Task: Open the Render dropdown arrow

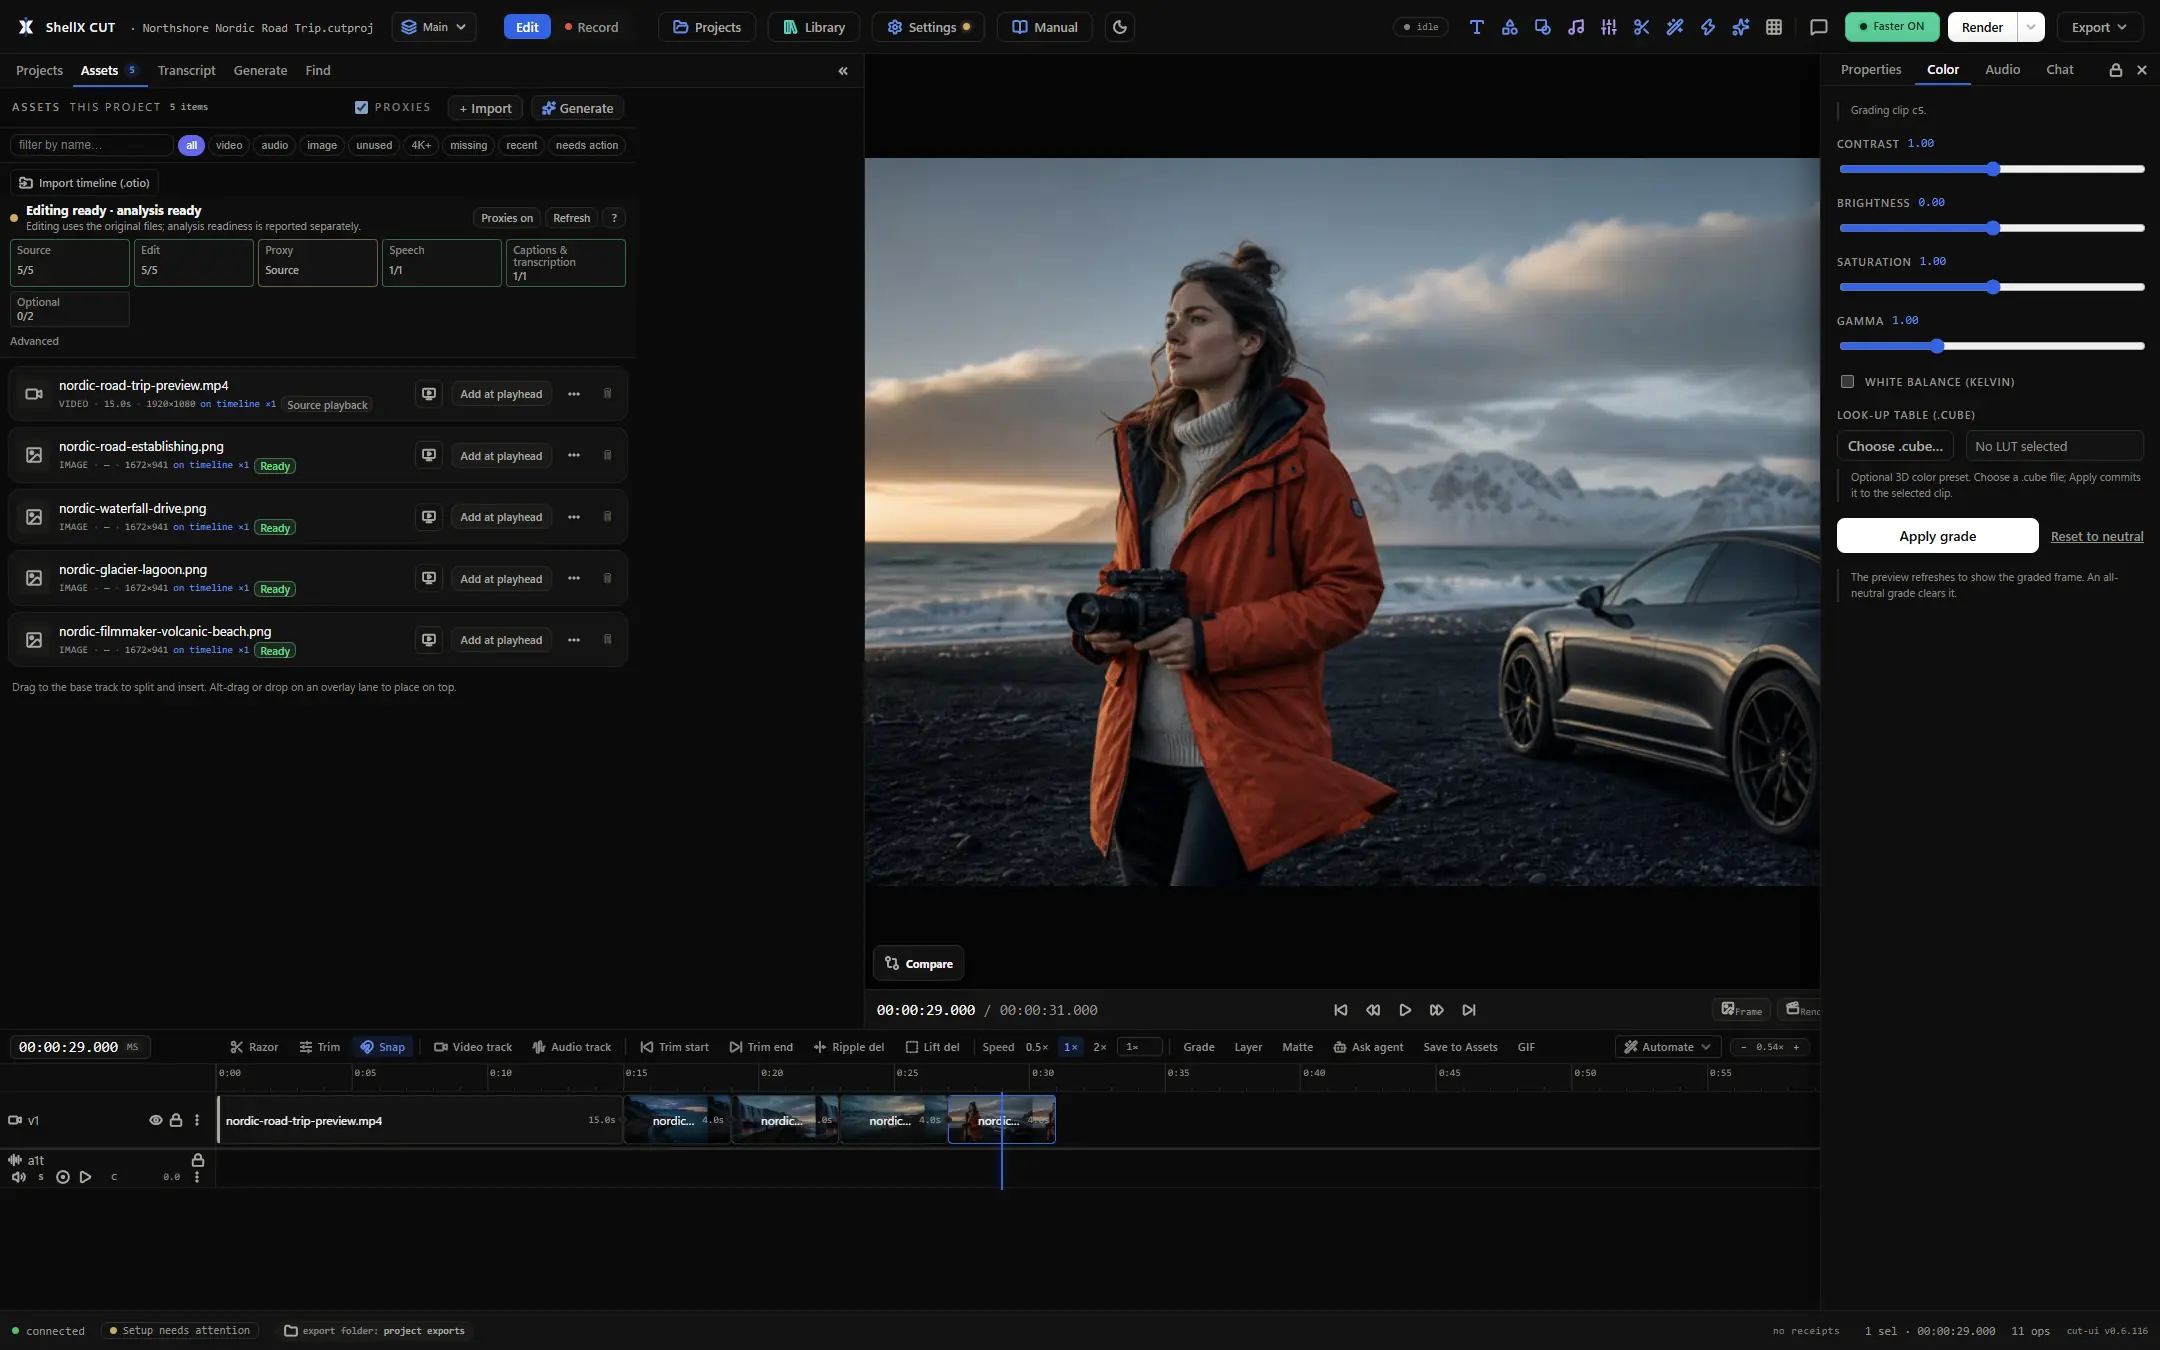Action: tap(2031, 27)
